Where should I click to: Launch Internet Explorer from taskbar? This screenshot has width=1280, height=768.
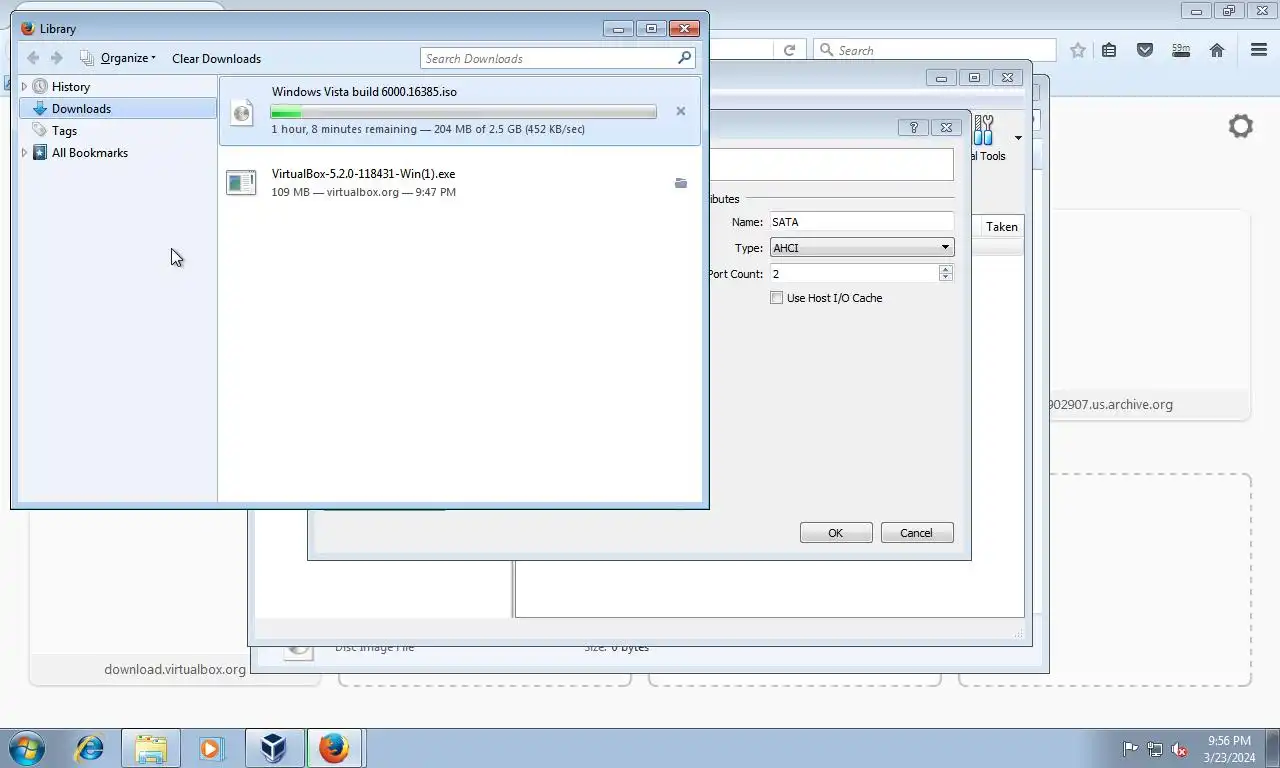pyautogui.click(x=90, y=748)
